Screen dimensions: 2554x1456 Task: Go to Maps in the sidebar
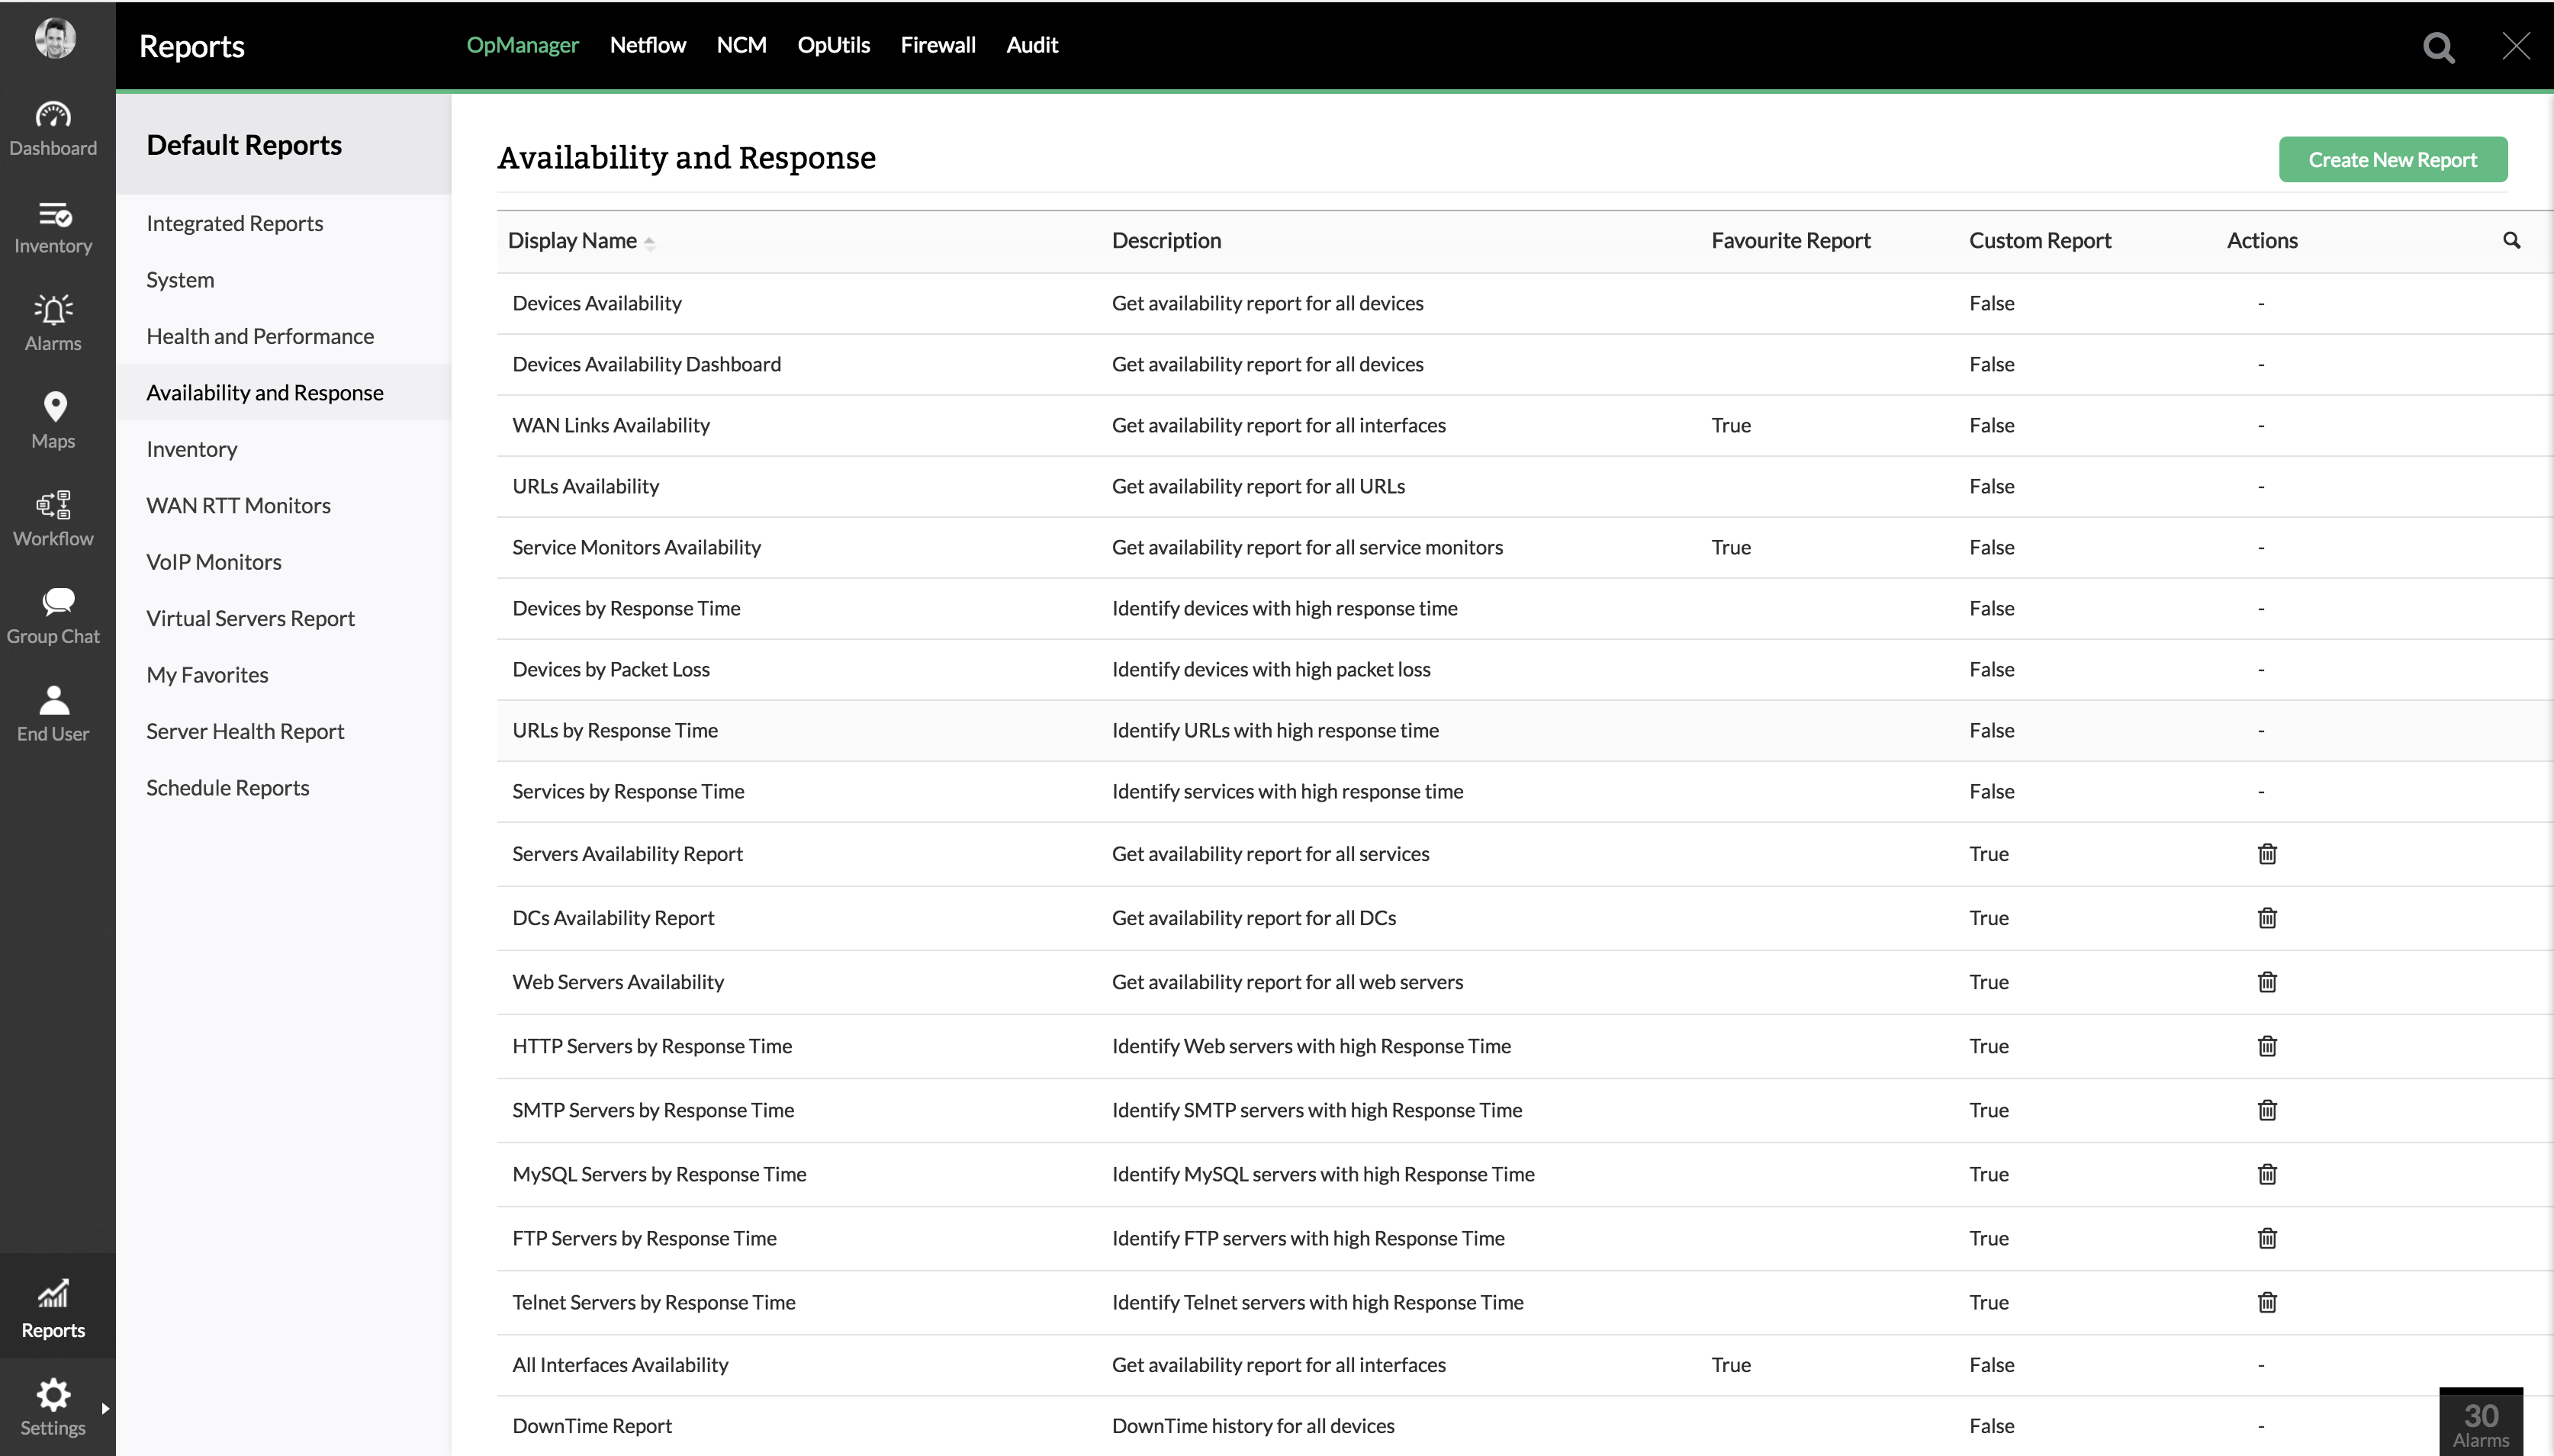[x=54, y=420]
